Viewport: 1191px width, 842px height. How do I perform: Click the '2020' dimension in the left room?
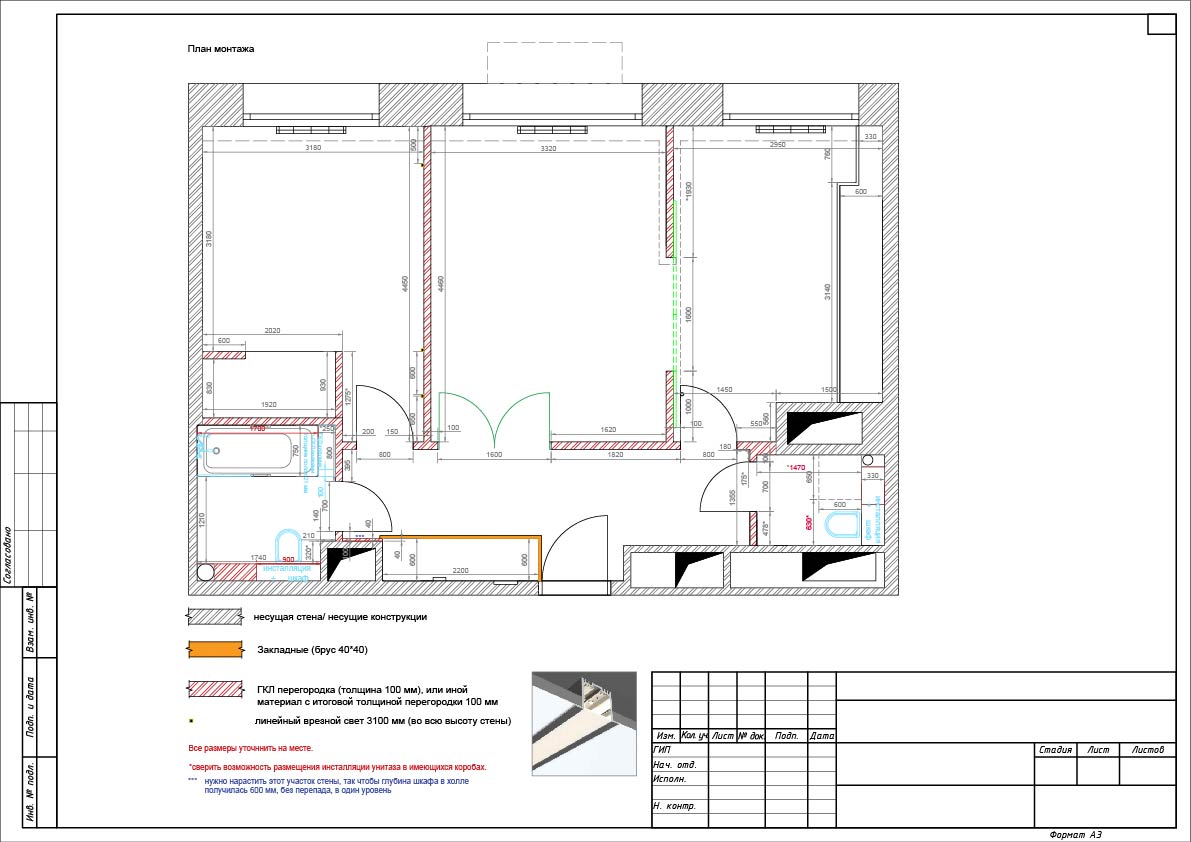272,330
